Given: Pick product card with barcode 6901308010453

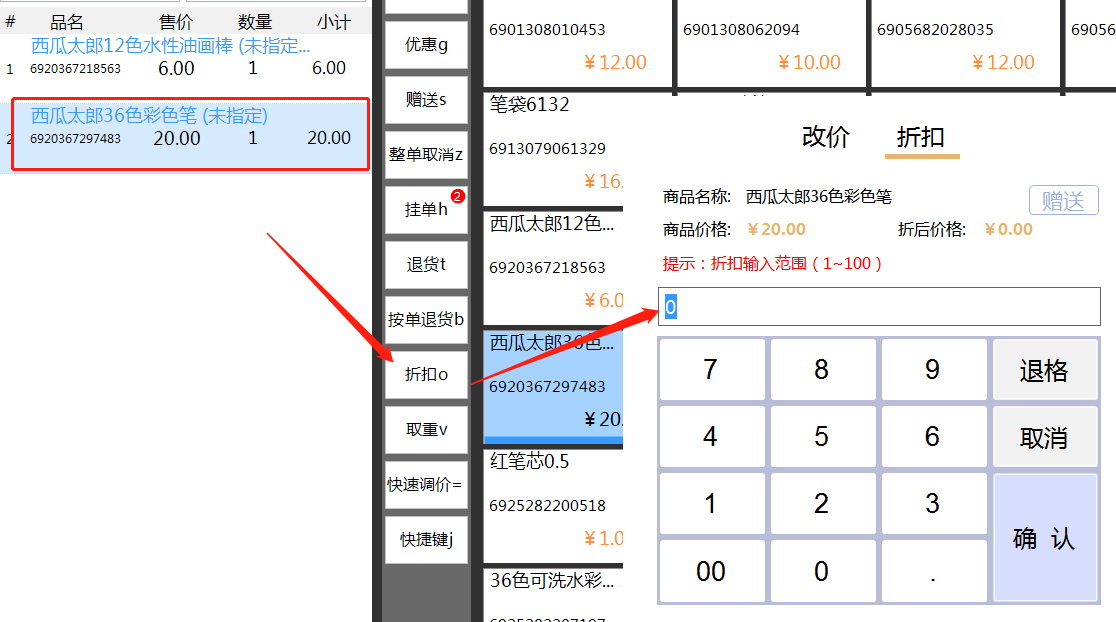Looking at the screenshot, I should 578,44.
